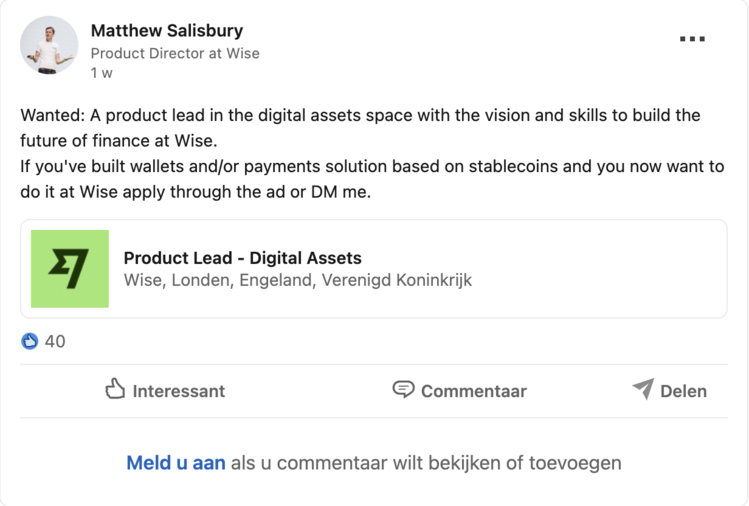The height and width of the screenshot is (506, 749).
Task: View the 40 reactions count
Action: (55, 341)
